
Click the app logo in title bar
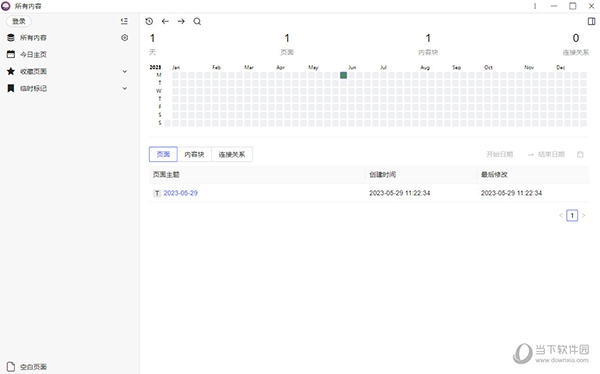coord(6,6)
